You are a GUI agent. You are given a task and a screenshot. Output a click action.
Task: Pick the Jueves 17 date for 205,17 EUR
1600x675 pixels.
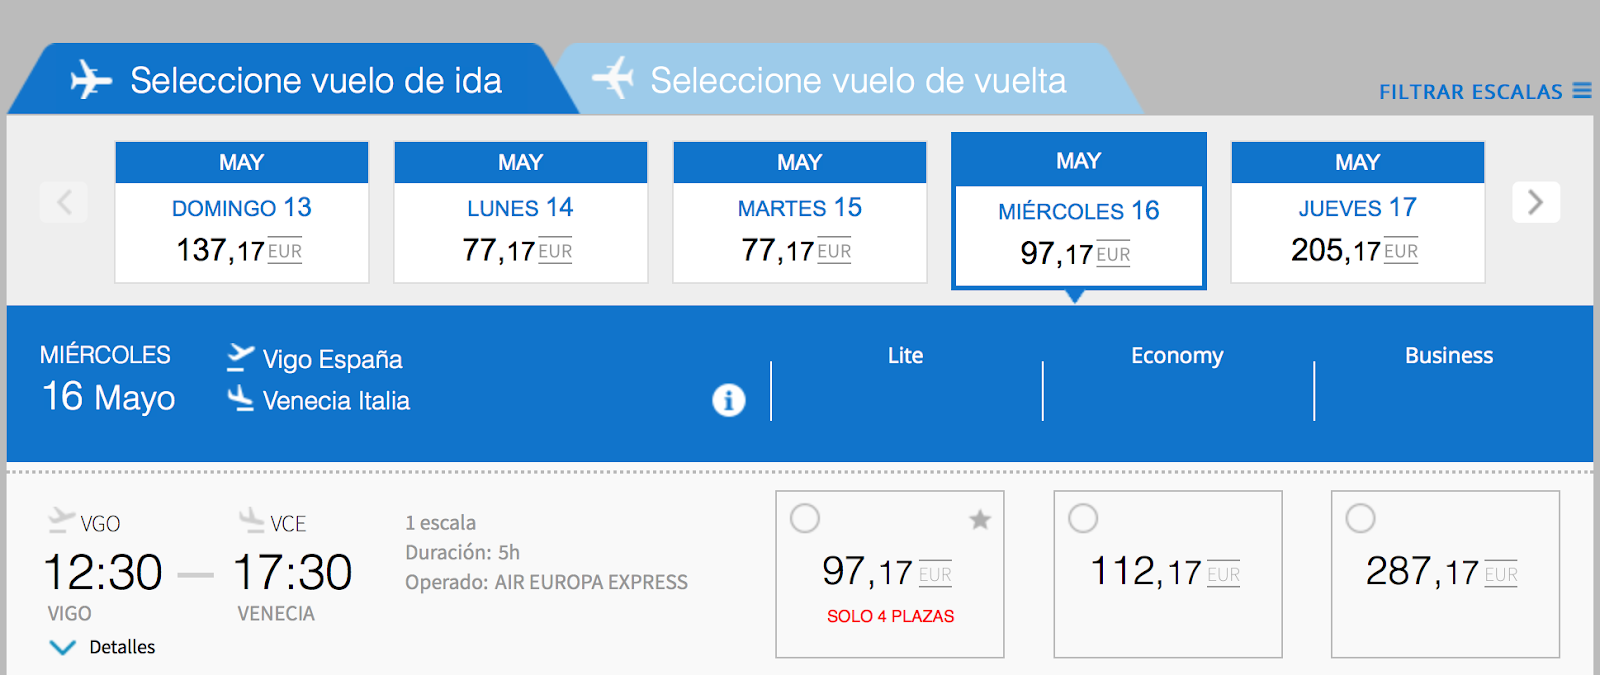pos(1357,212)
